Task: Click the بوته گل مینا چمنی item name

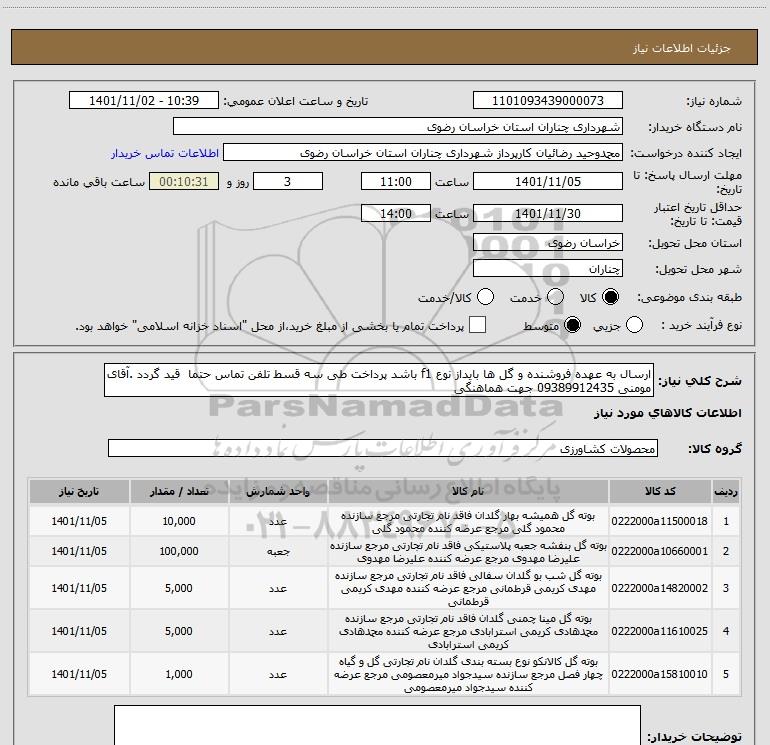Action: tap(468, 631)
